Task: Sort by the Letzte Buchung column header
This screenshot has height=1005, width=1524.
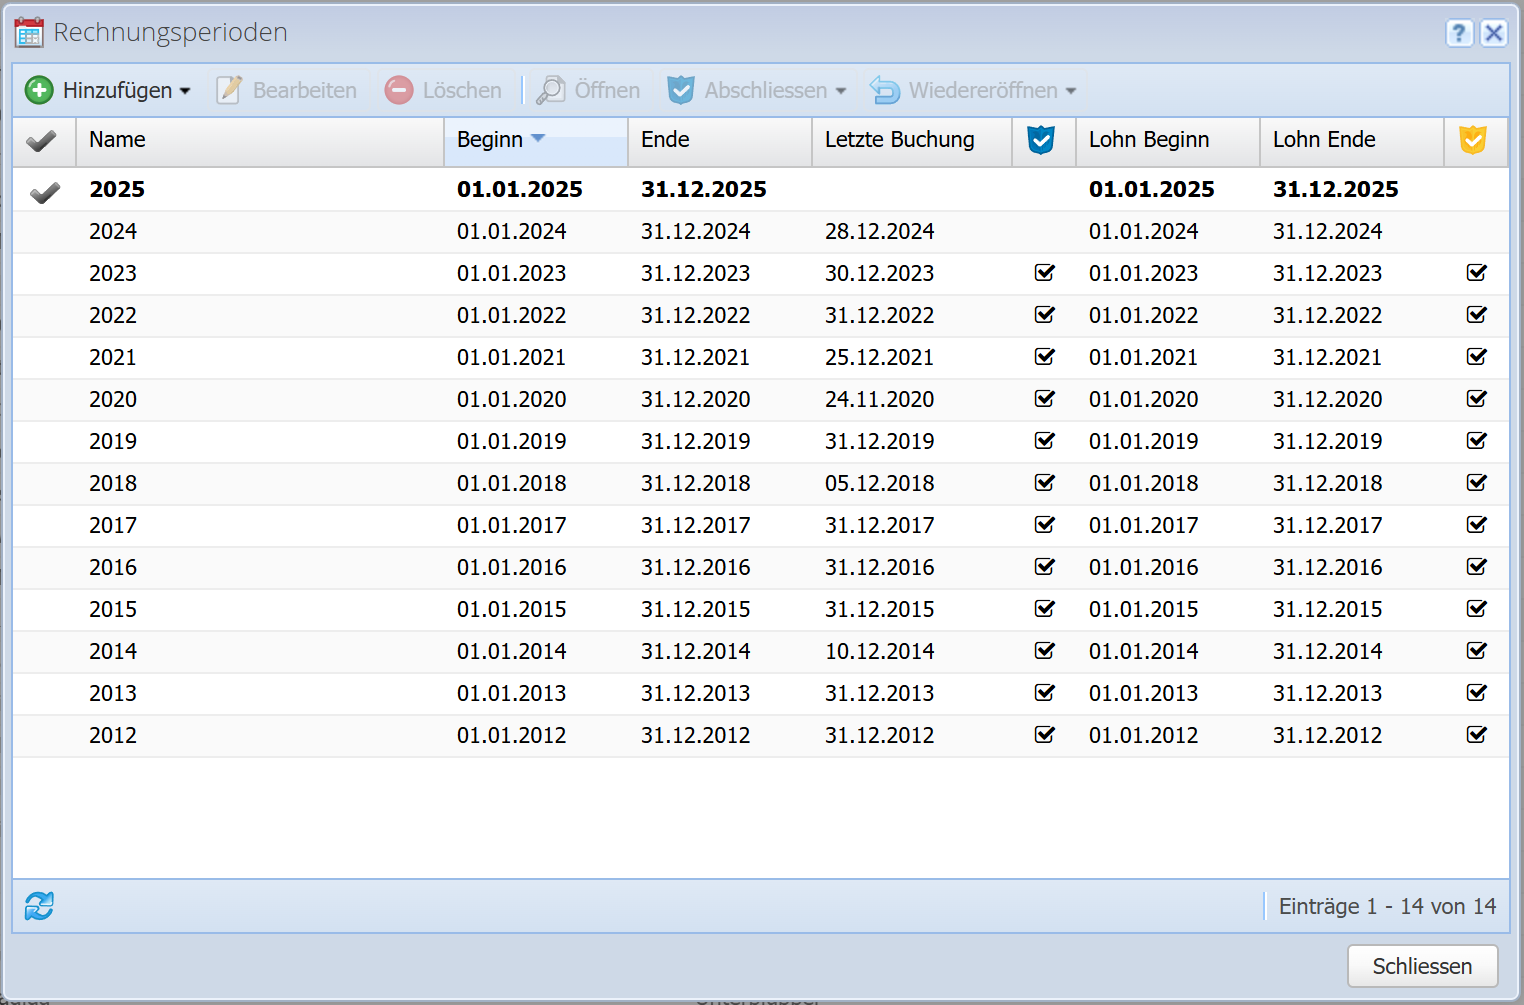Action: click(x=899, y=140)
